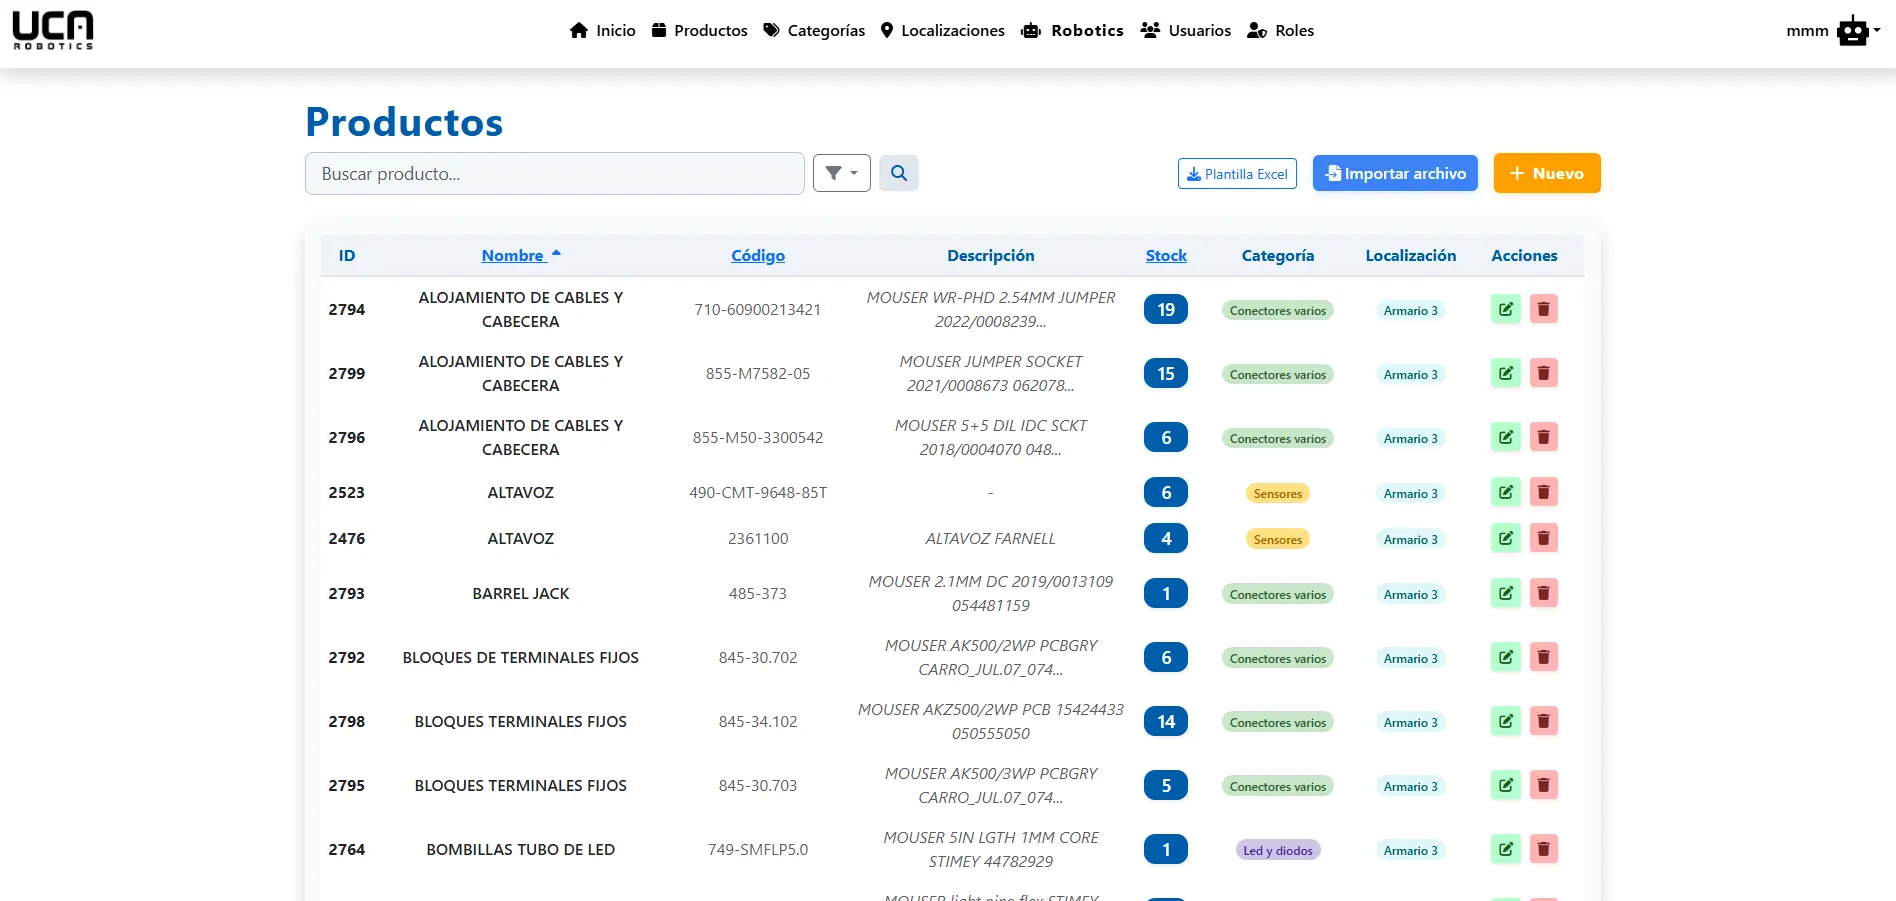Download the Plantilla Excel template

1237,174
